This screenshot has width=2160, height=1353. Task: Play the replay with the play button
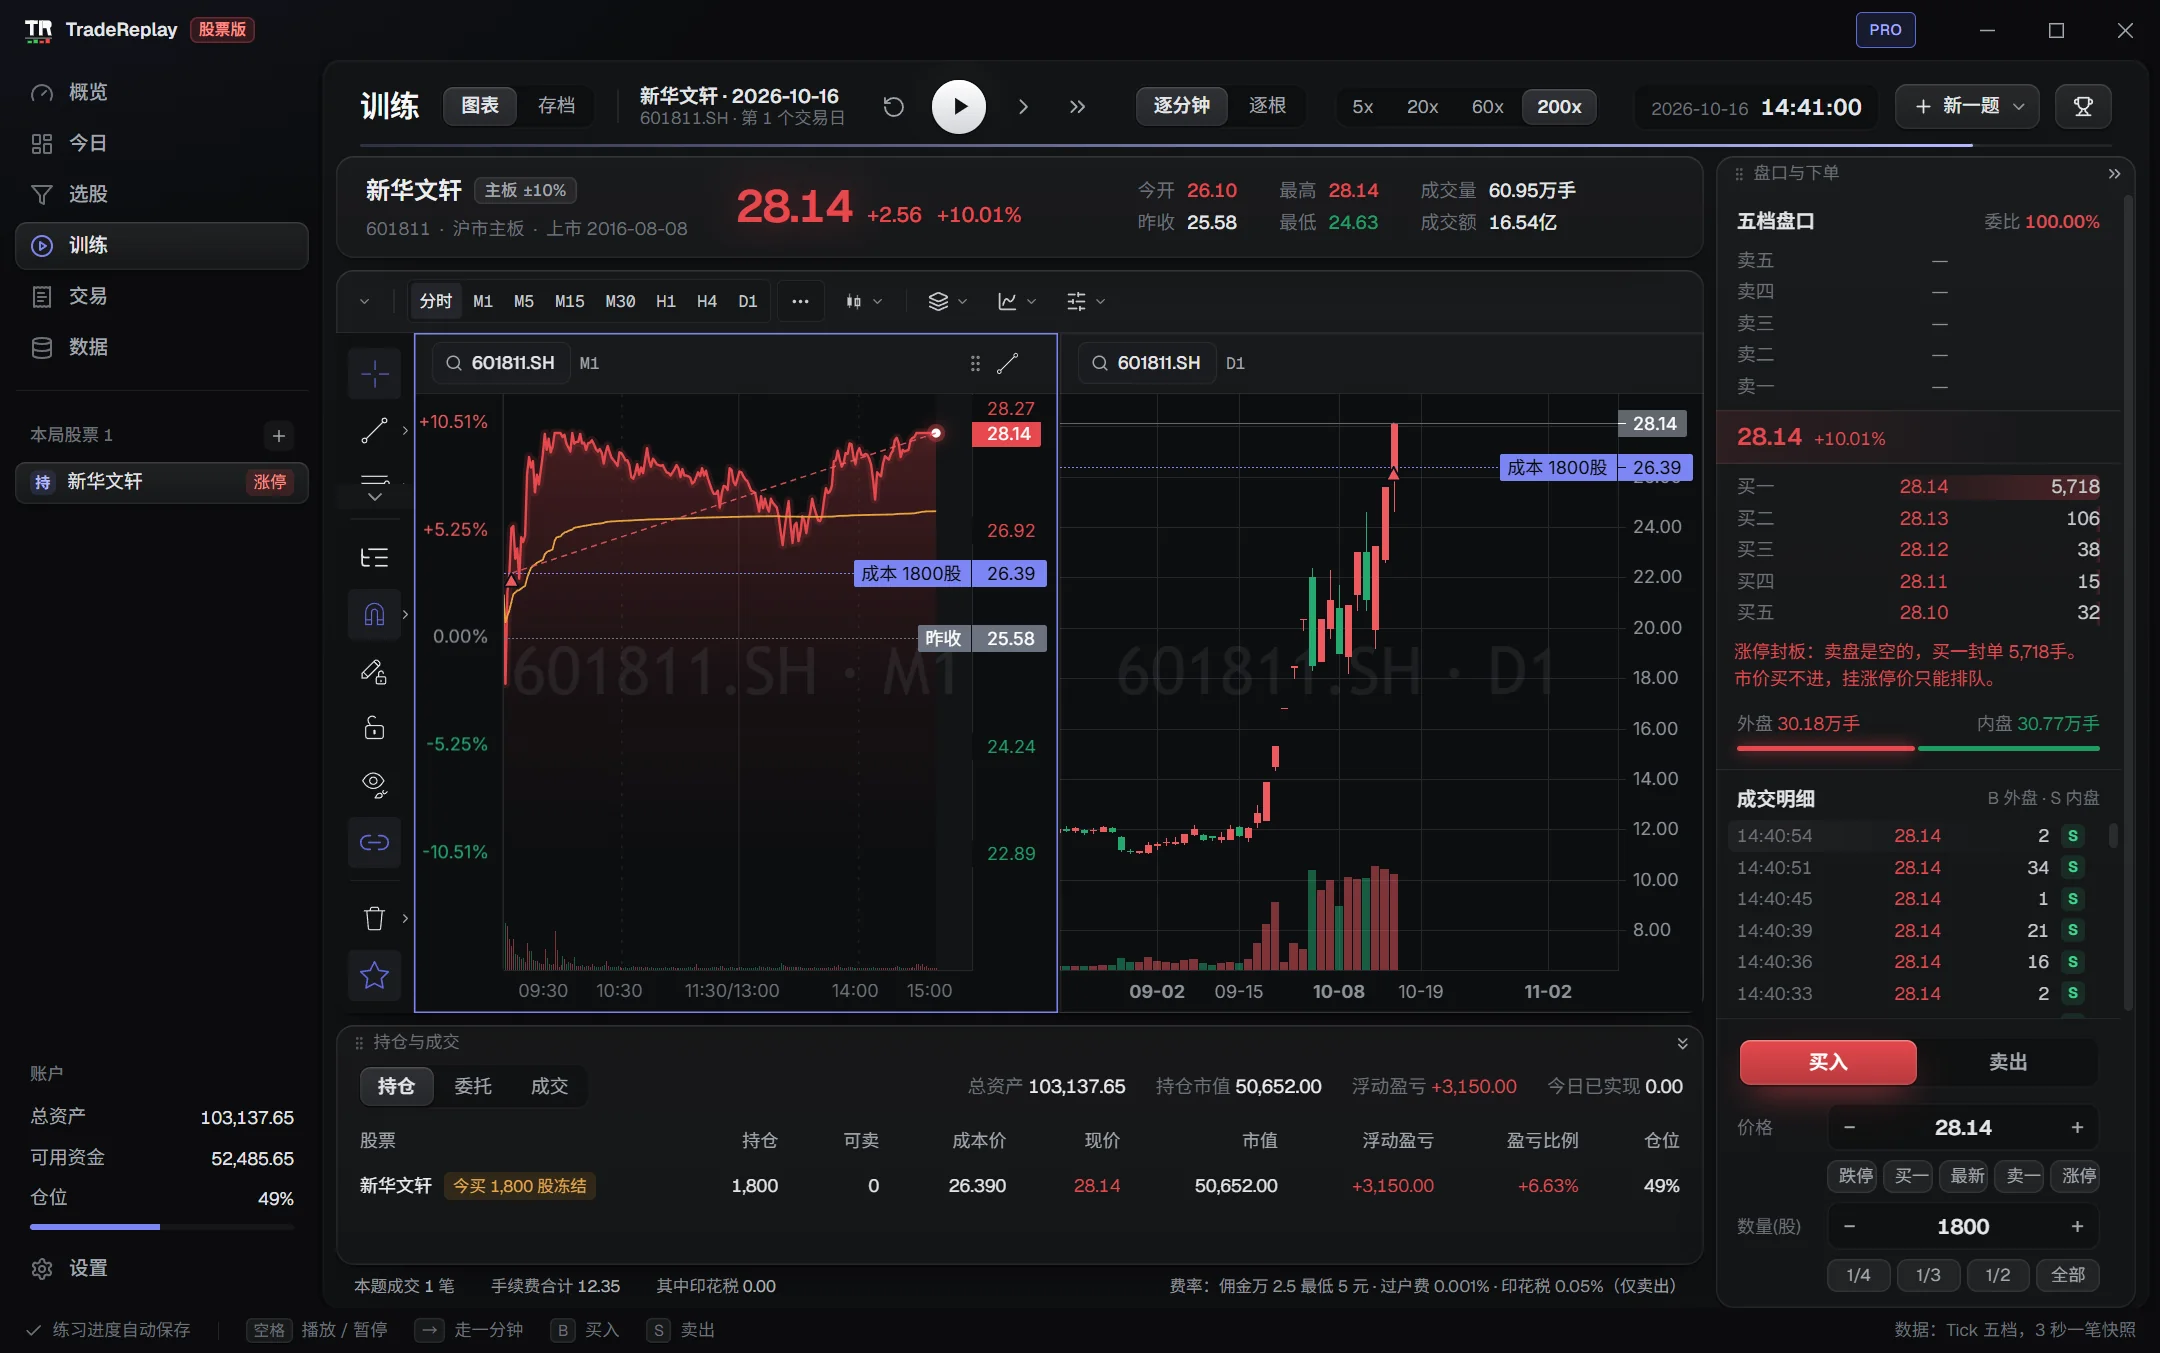pos(958,107)
